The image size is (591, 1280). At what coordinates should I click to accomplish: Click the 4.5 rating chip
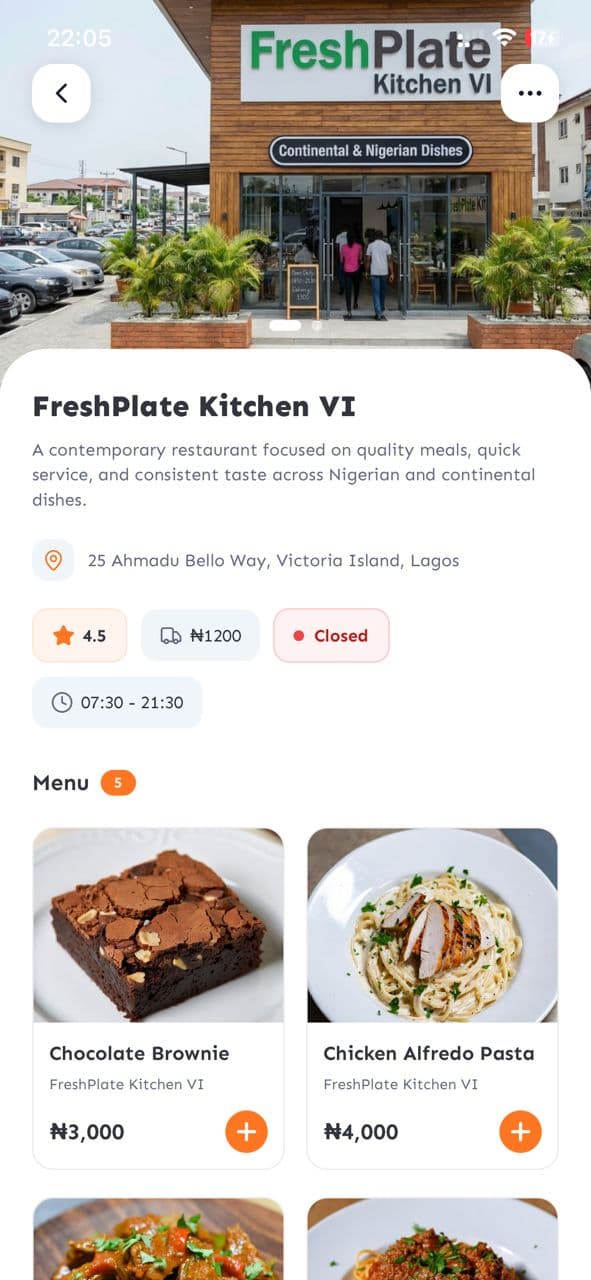(x=79, y=635)
